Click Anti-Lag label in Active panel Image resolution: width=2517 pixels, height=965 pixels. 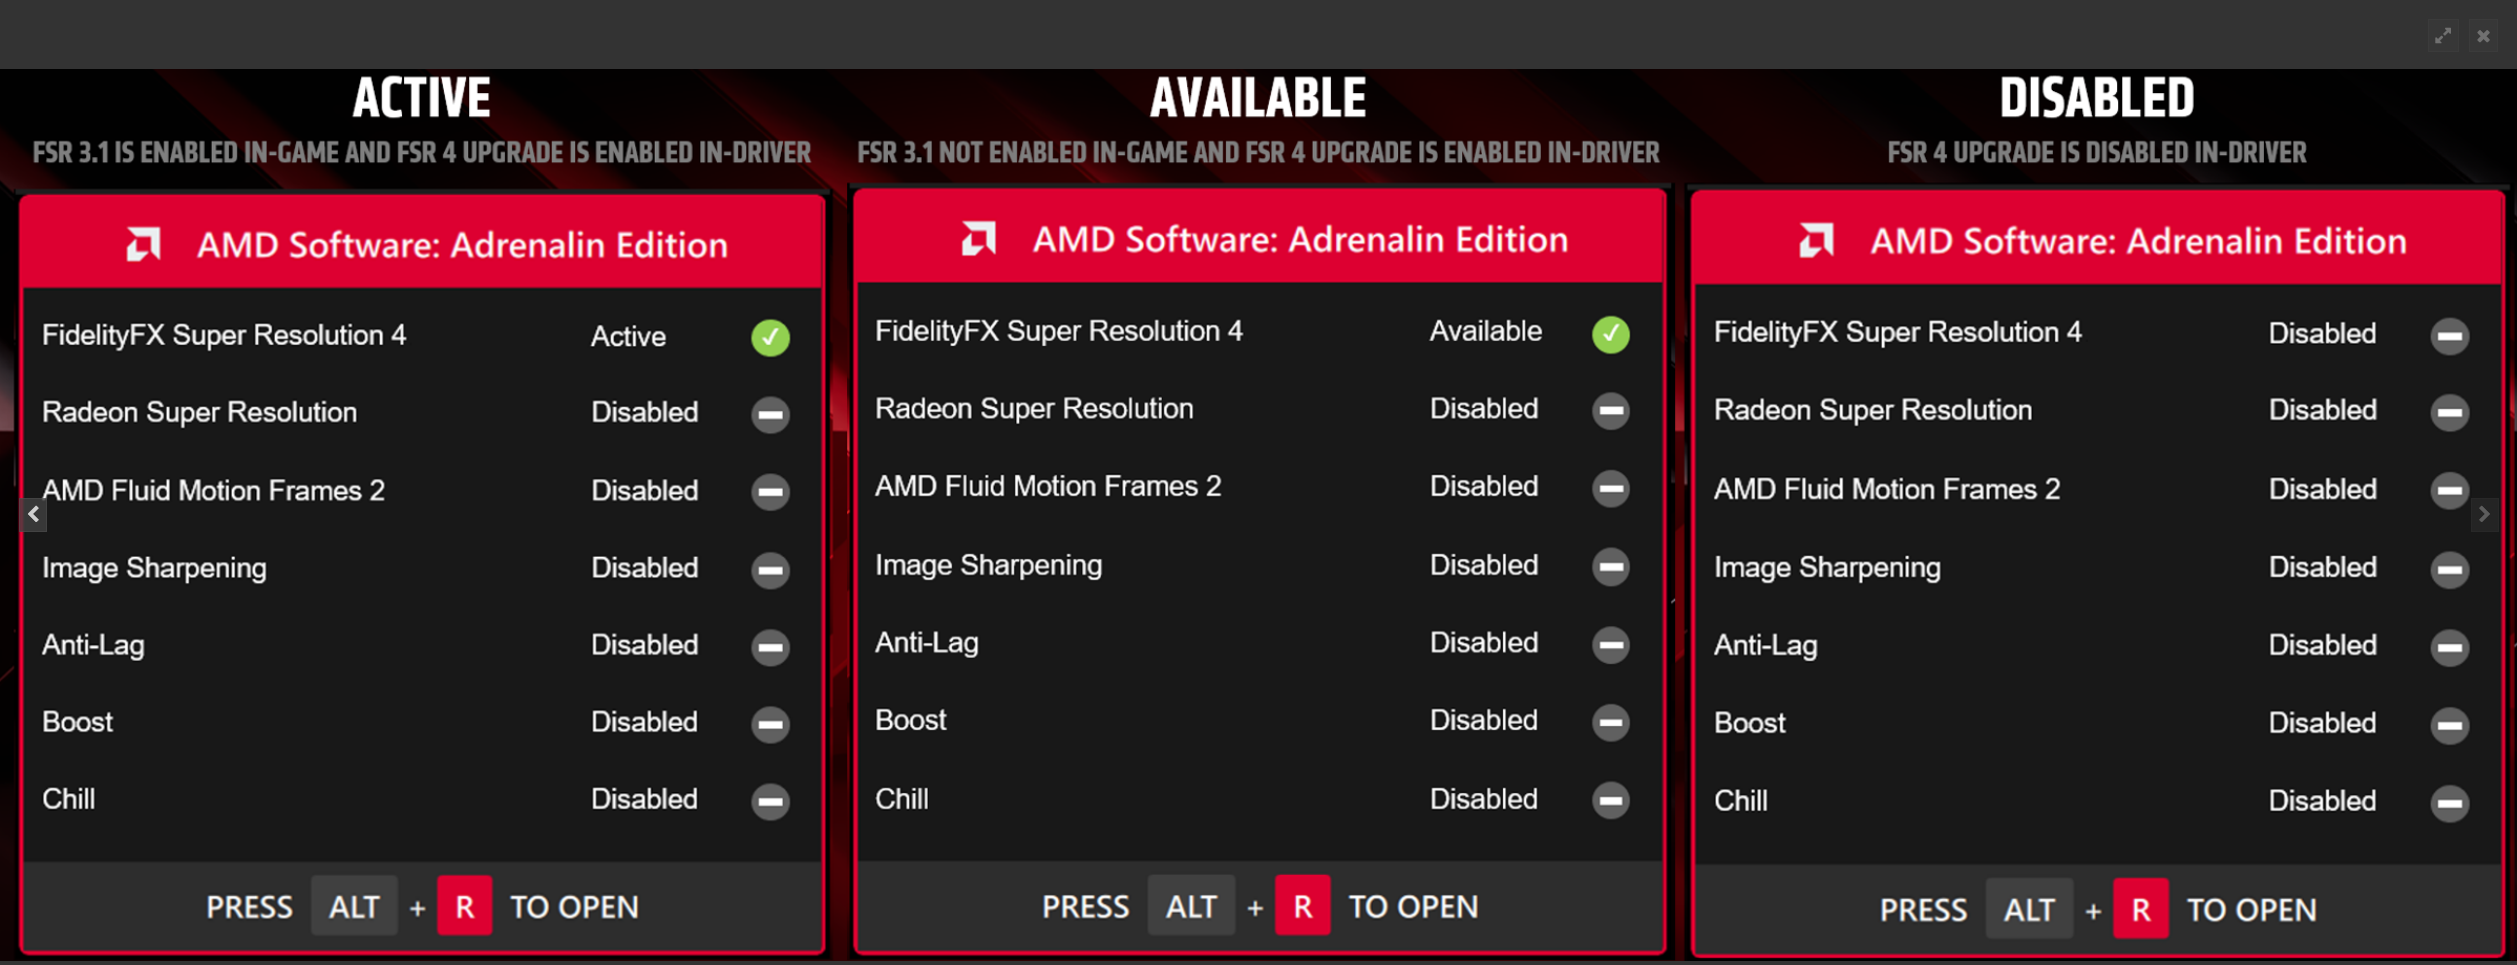point(93,645)
